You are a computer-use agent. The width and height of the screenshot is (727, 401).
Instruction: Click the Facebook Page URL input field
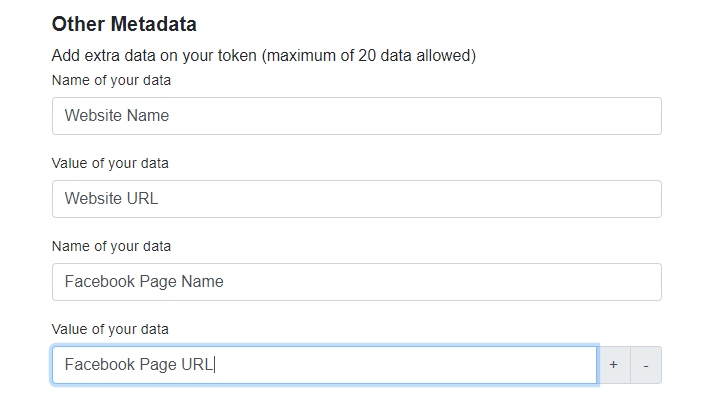pyautogui.click(x=324, y=365)
